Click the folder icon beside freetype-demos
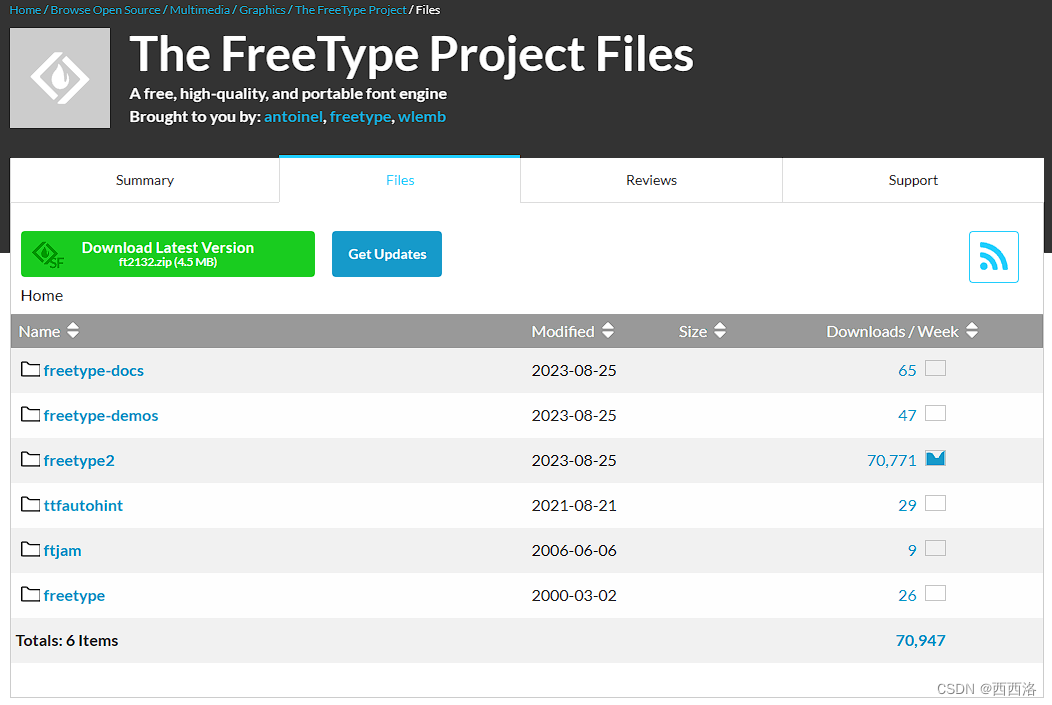This screenshot has width=1052, height=705. click(30, 415)
